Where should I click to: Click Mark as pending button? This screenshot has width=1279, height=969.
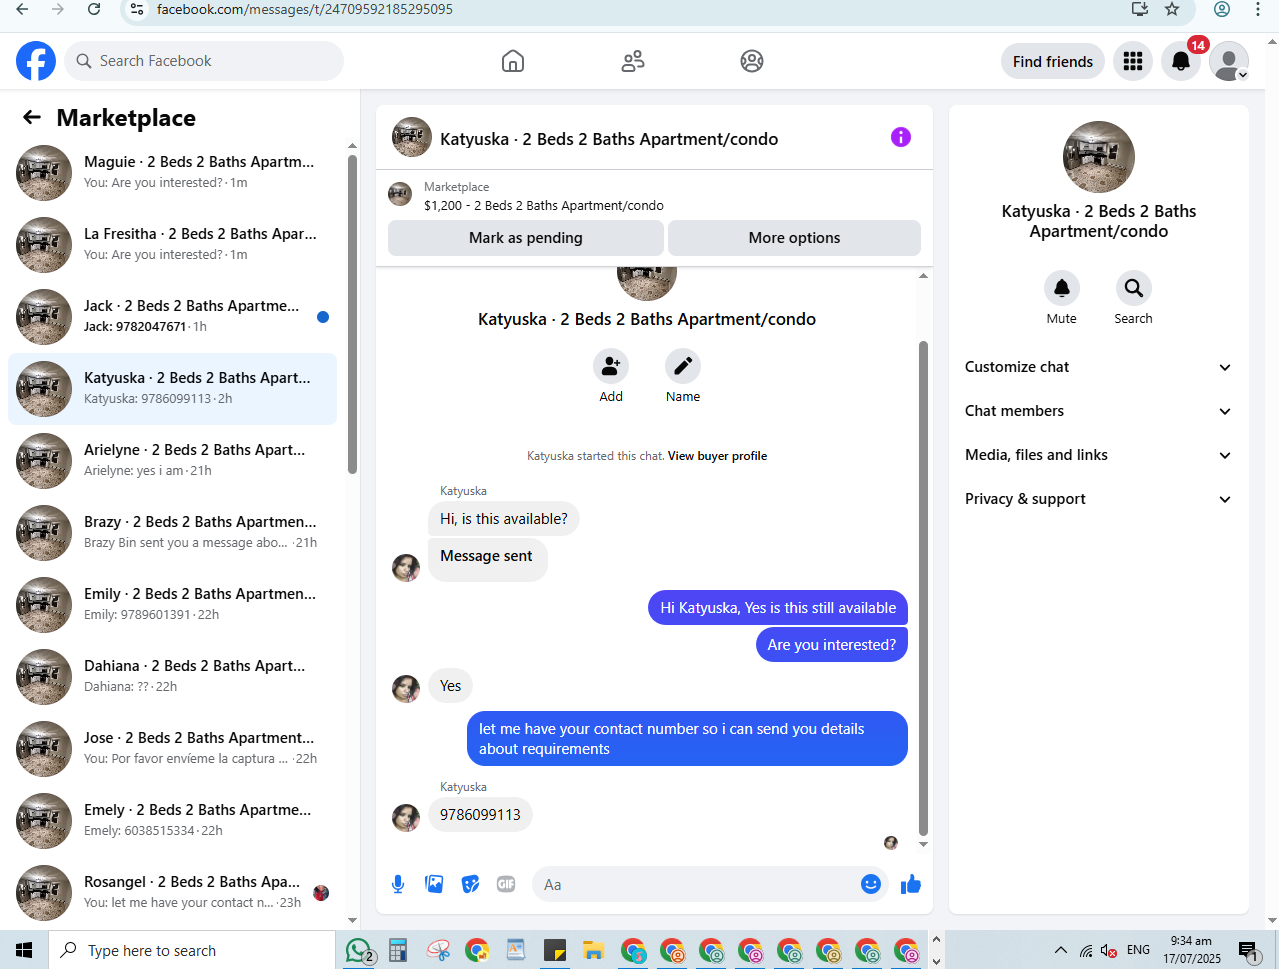tap(526, 238)
